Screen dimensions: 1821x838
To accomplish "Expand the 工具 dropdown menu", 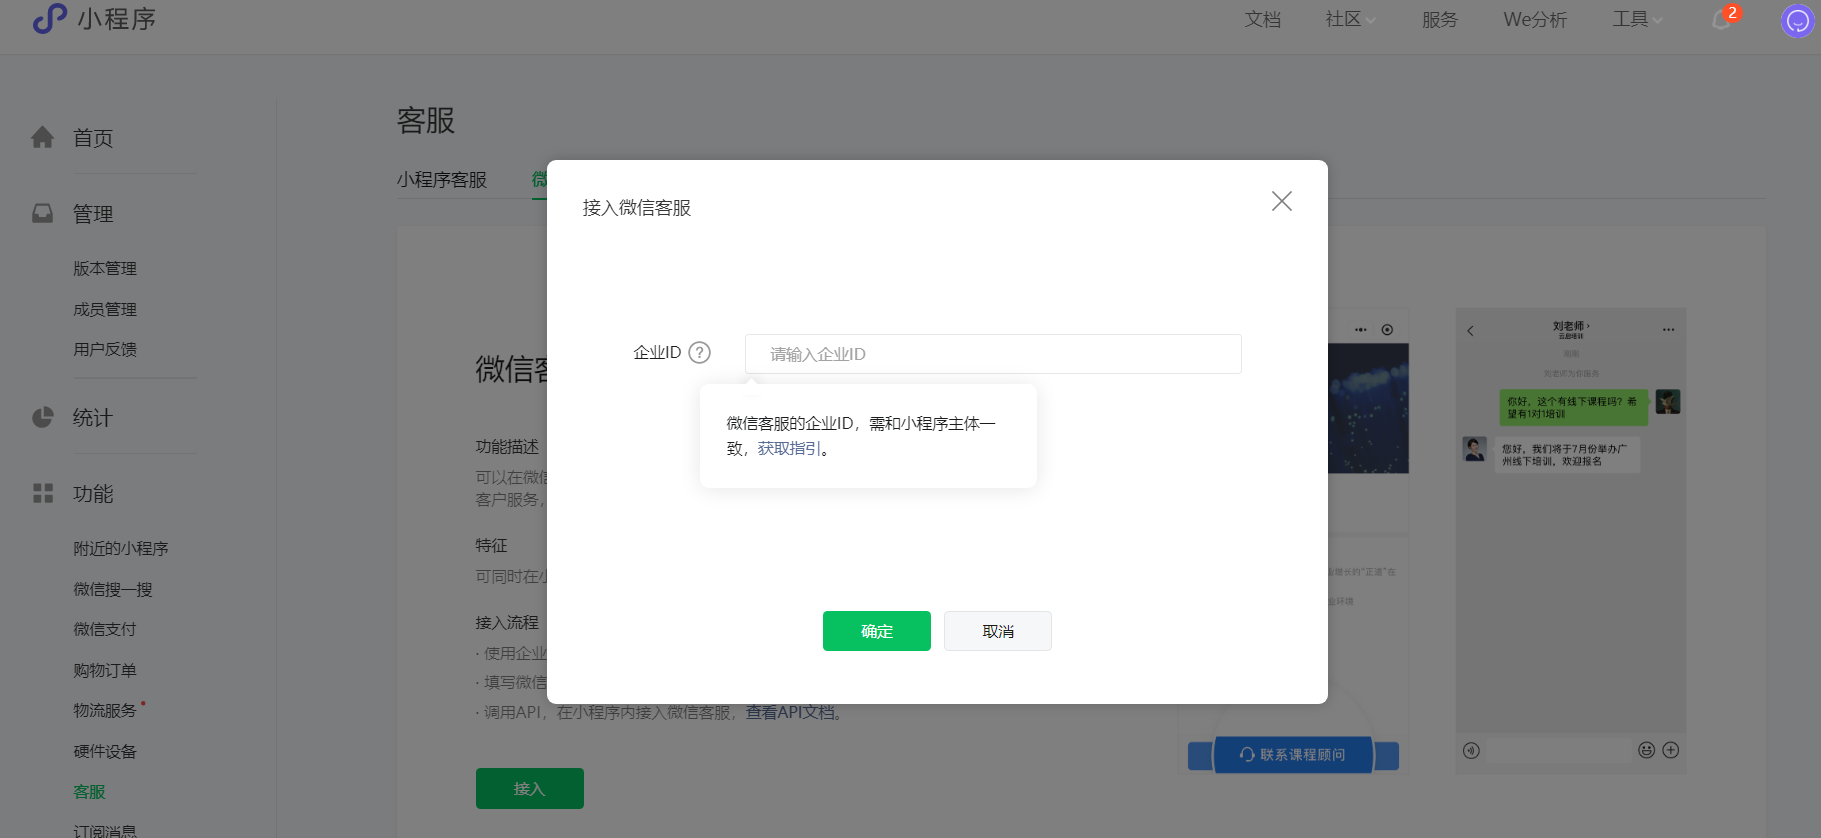I will pos(1638,19).
